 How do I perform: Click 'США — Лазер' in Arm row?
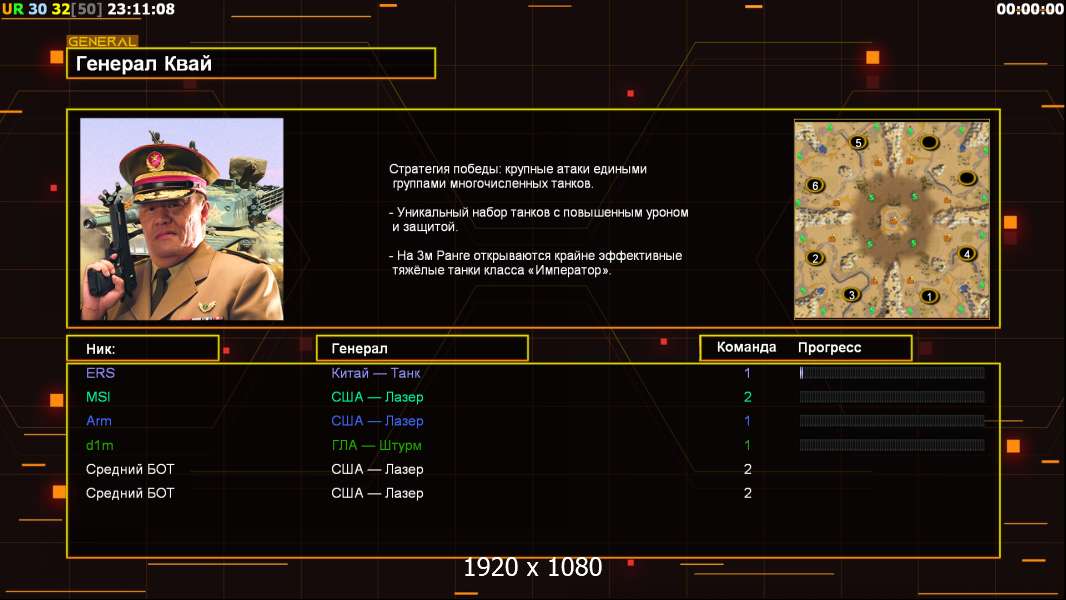tap(377, 421)
